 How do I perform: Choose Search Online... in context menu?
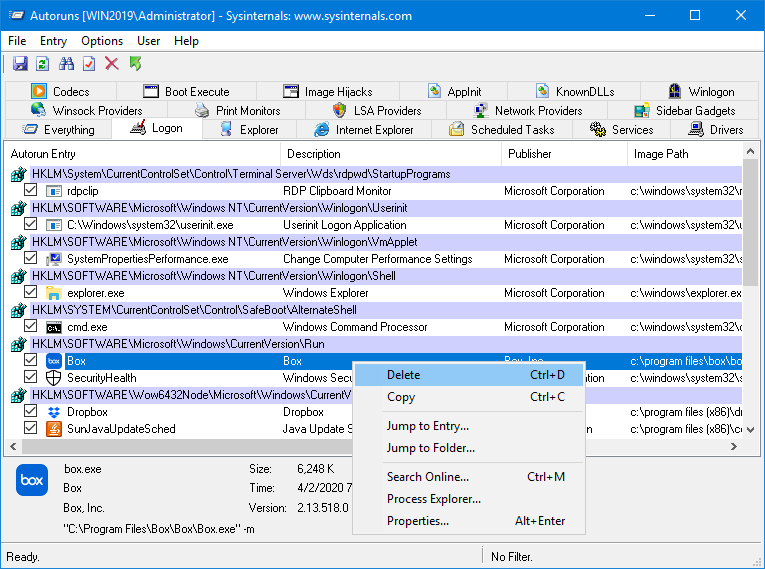469,477
